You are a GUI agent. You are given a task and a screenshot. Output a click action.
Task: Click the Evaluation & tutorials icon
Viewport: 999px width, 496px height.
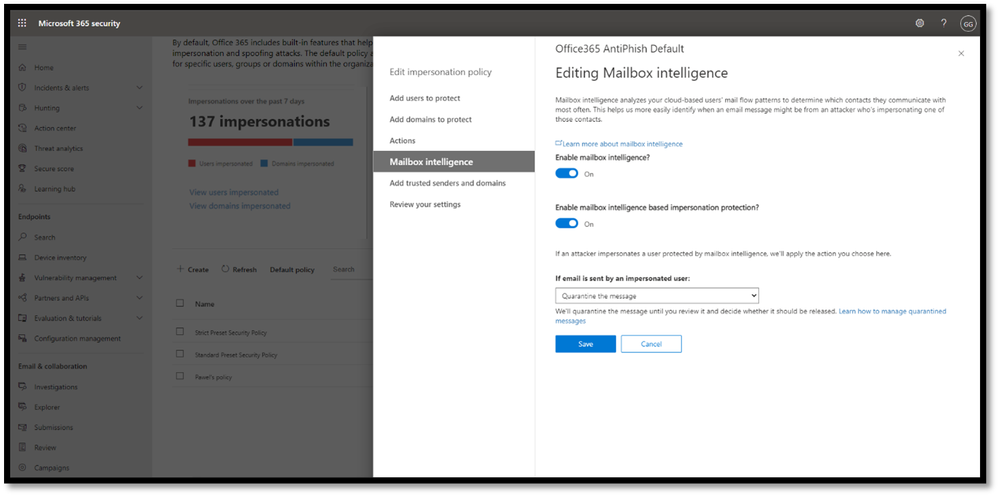(22, 318)
